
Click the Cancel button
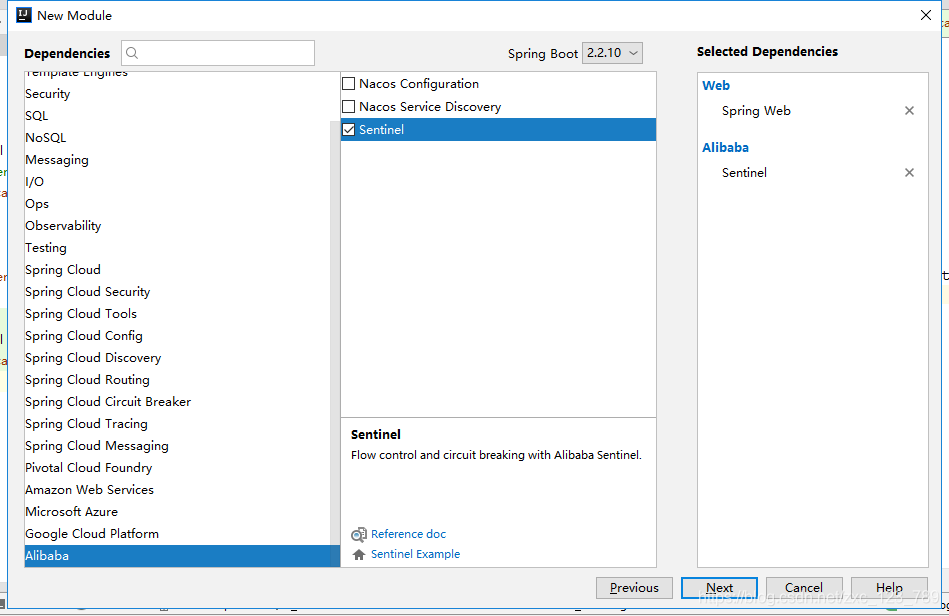804,588
